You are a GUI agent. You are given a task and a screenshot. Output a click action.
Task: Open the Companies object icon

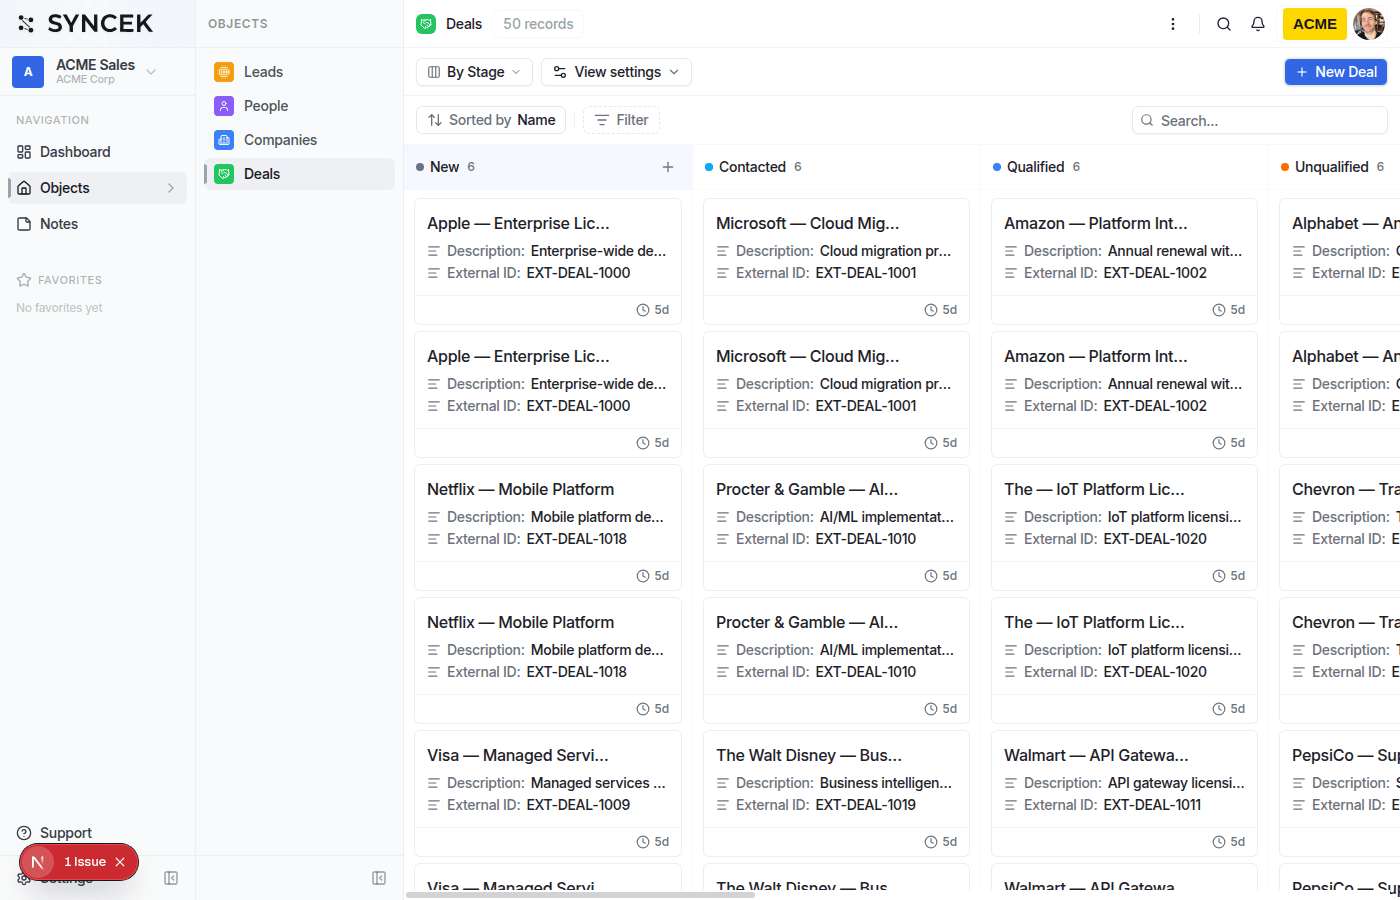(224, 140)
